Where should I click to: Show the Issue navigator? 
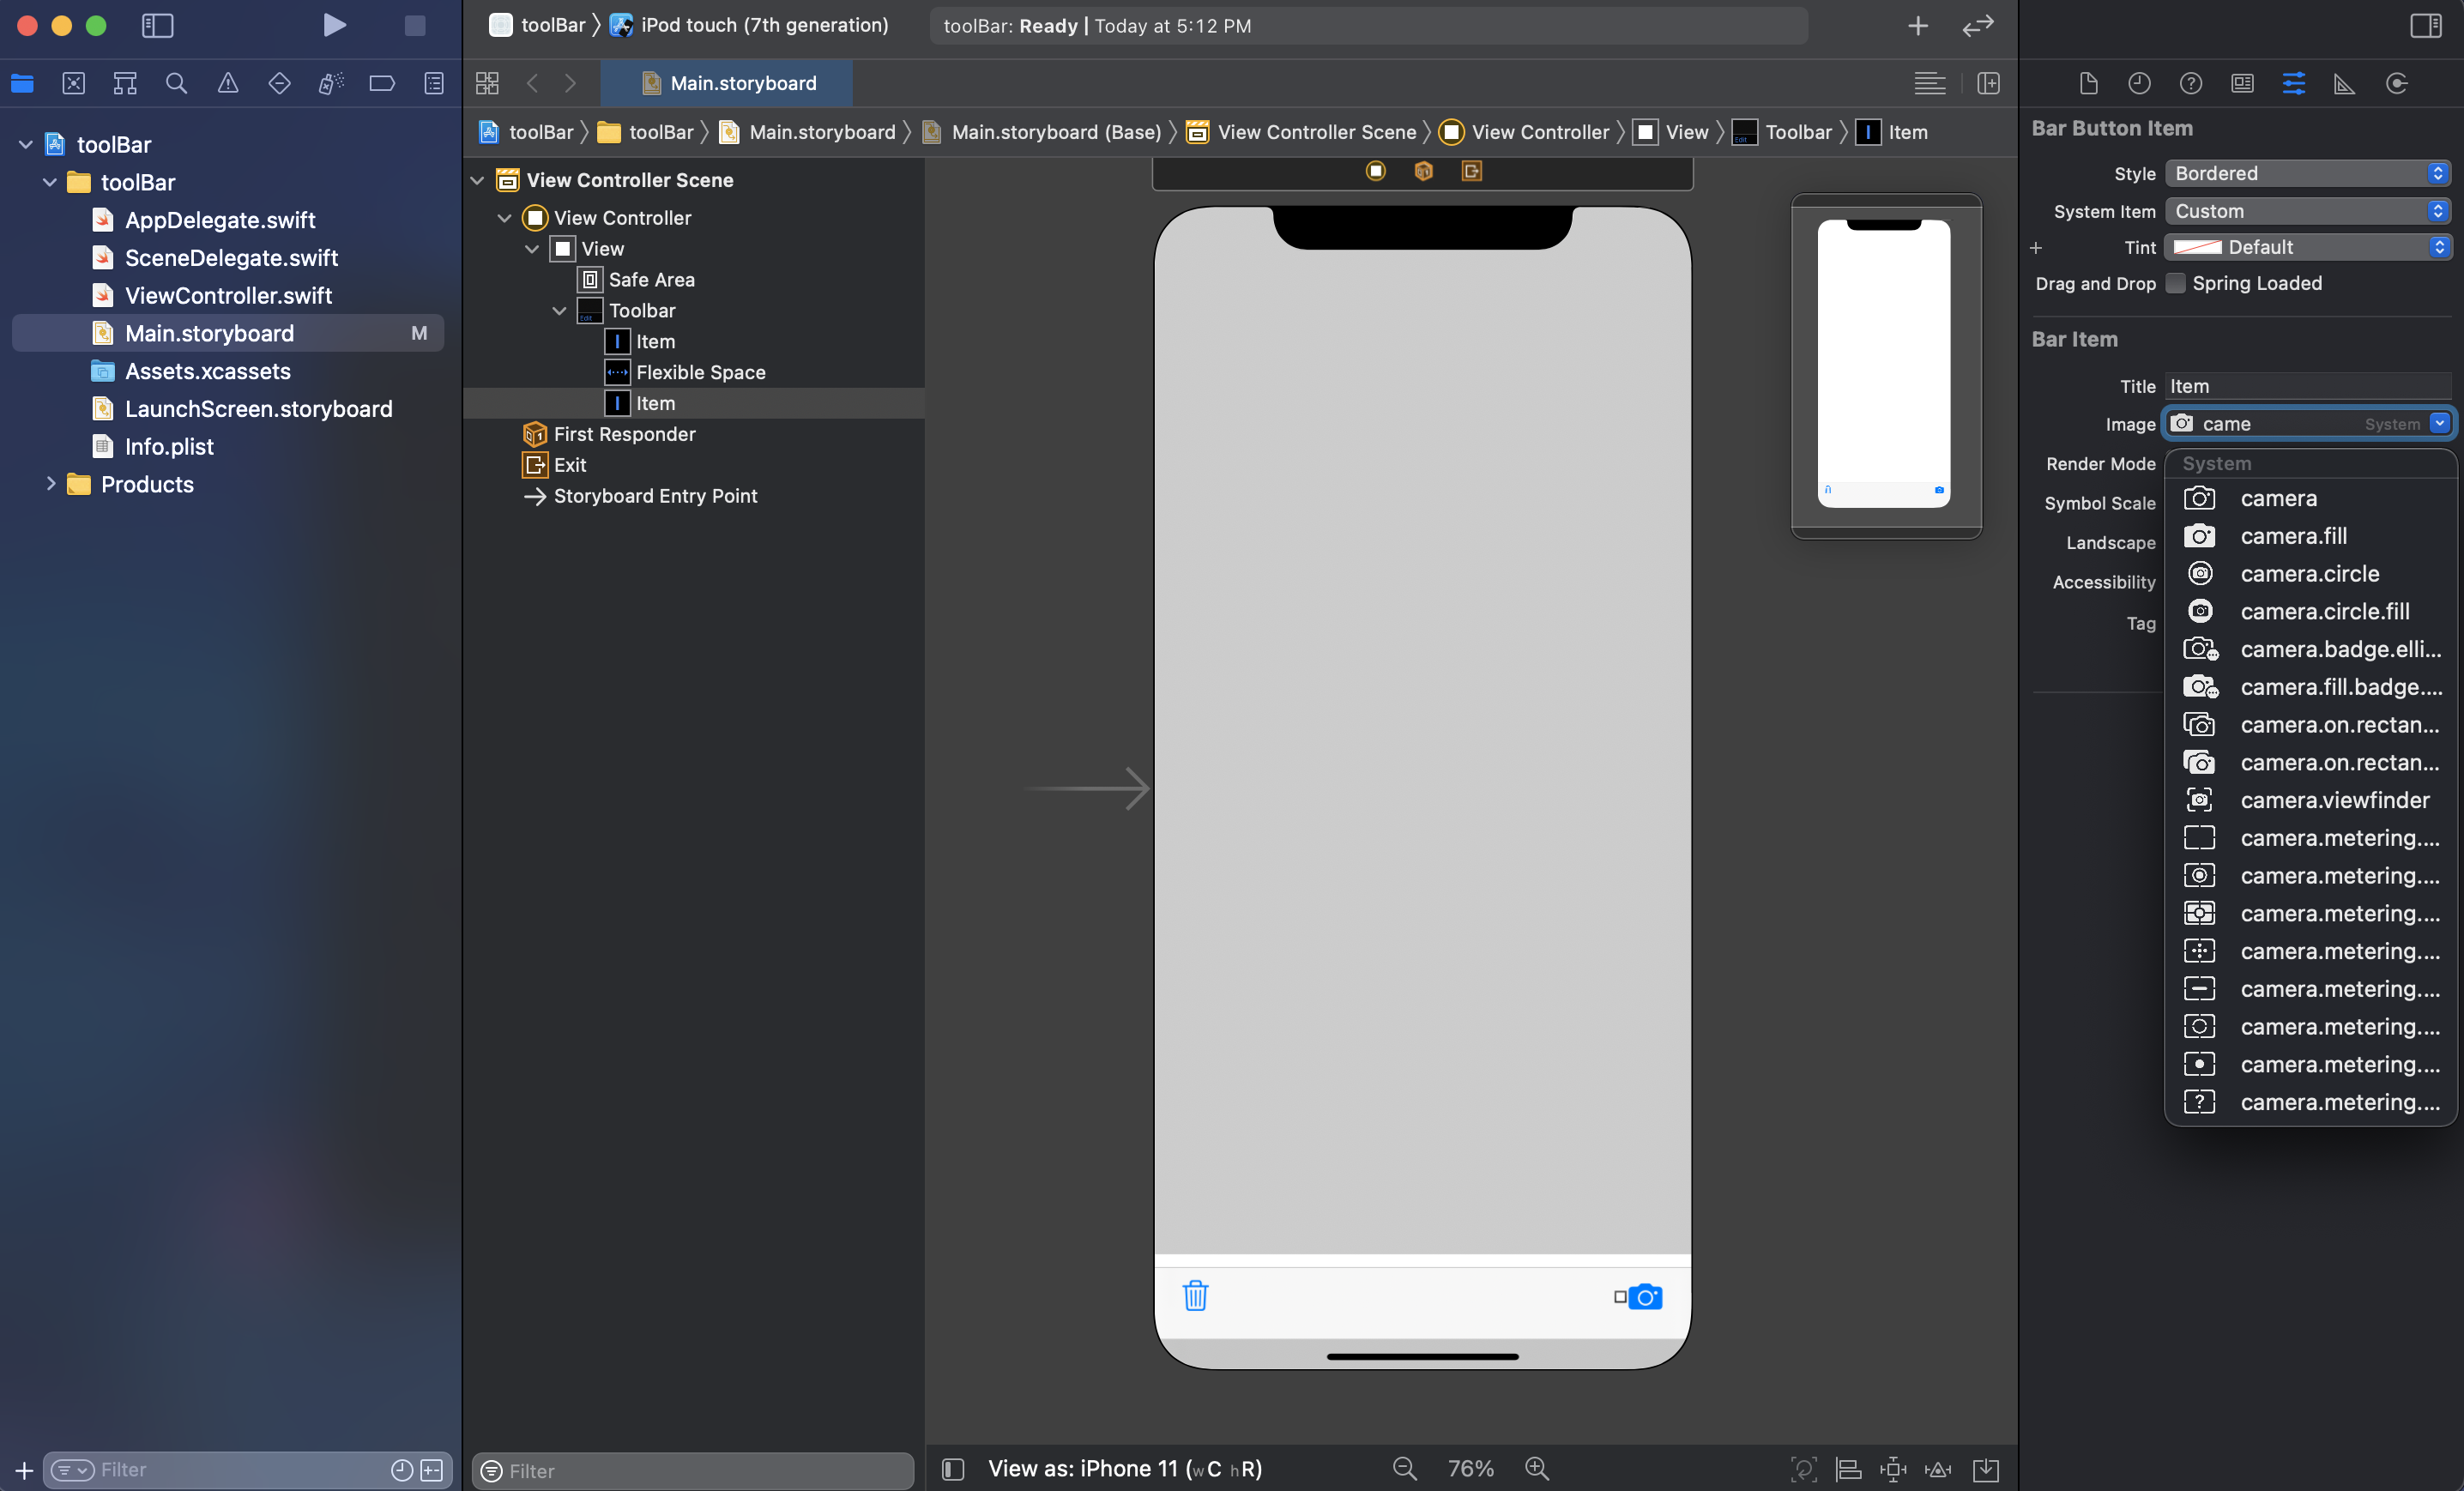point(228,83)
